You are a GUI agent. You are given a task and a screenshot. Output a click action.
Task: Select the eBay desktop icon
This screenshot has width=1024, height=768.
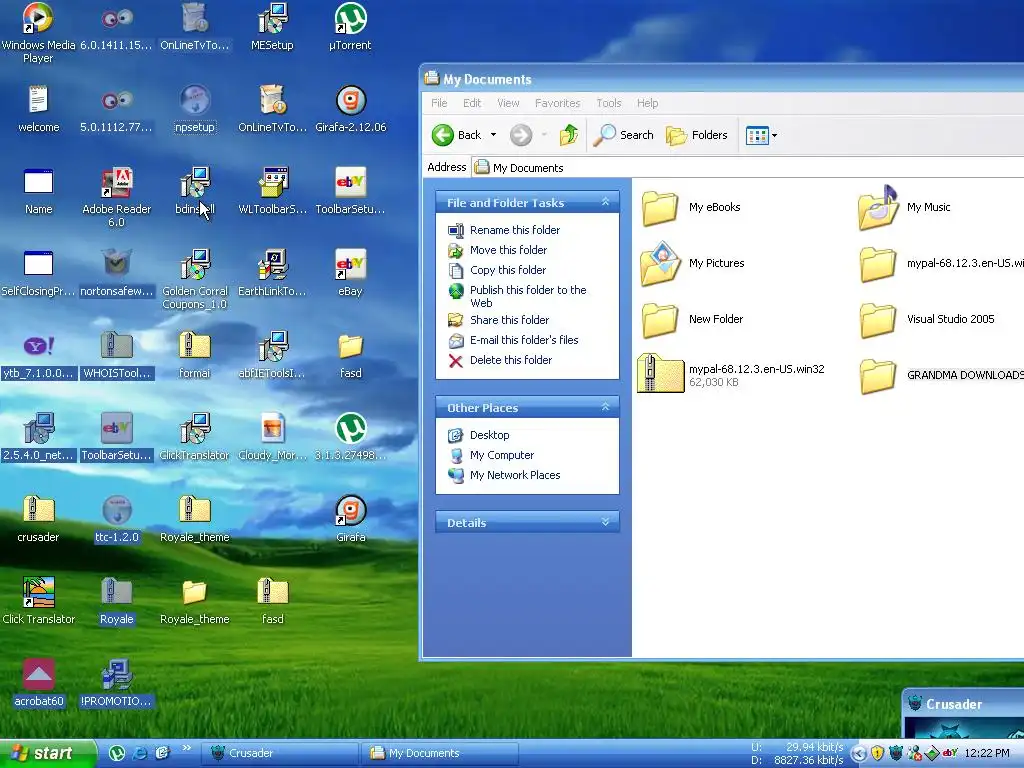pyautogui.click(x=351, y=264)
